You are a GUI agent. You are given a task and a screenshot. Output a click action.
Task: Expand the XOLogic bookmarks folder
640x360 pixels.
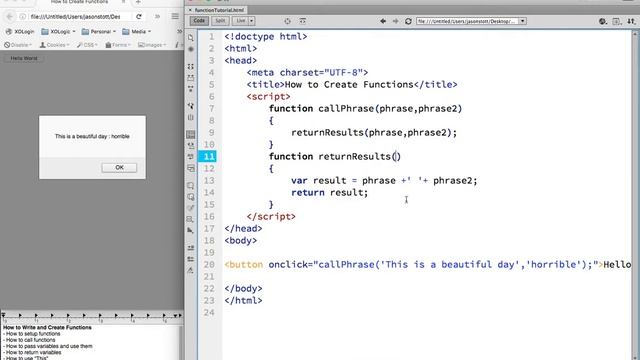click(x=58, y=31)
